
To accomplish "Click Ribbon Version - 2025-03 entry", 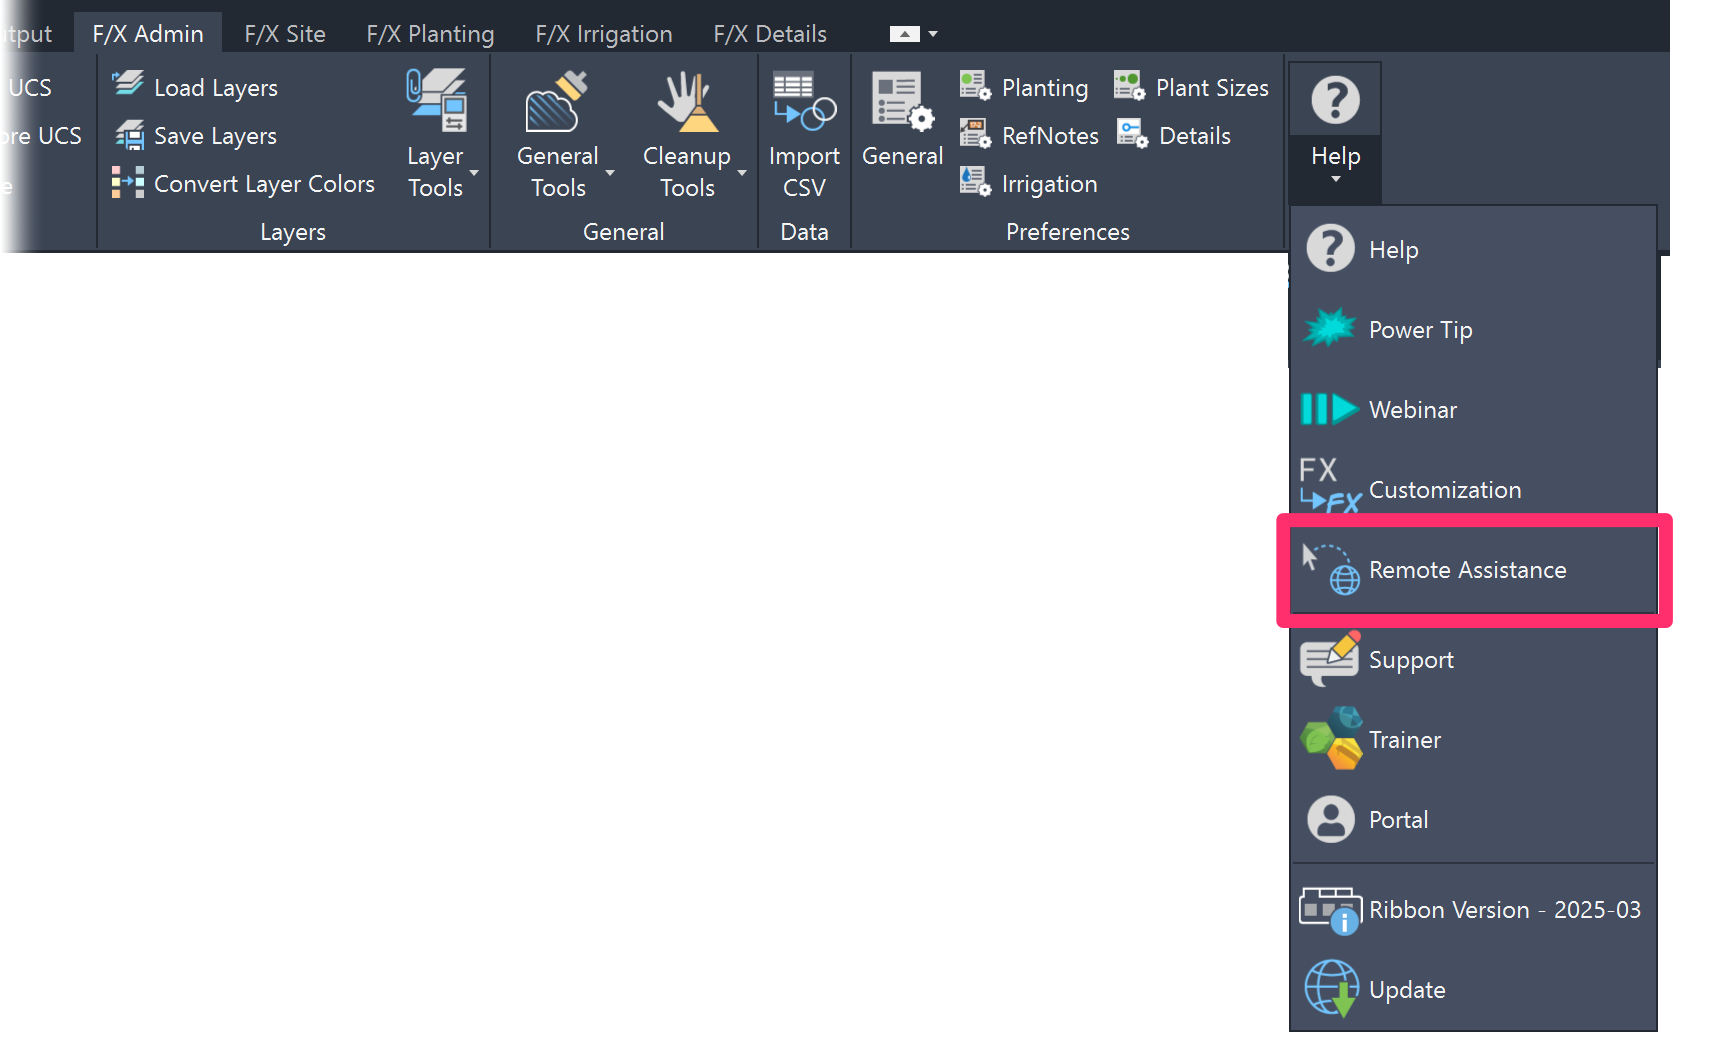I will click(1474, 909).
